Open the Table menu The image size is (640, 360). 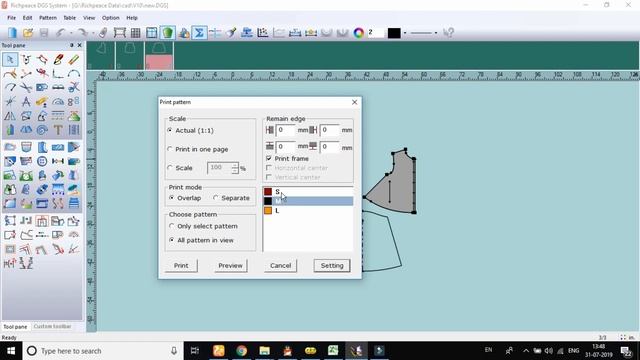click(69, 18)
